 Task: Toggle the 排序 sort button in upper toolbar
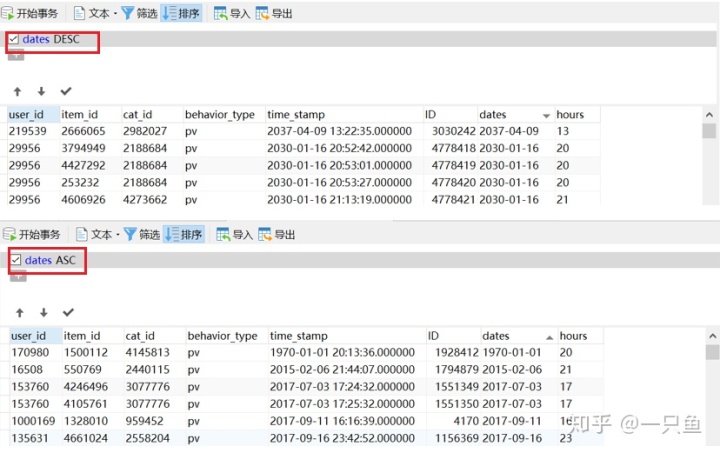point(182,14)
